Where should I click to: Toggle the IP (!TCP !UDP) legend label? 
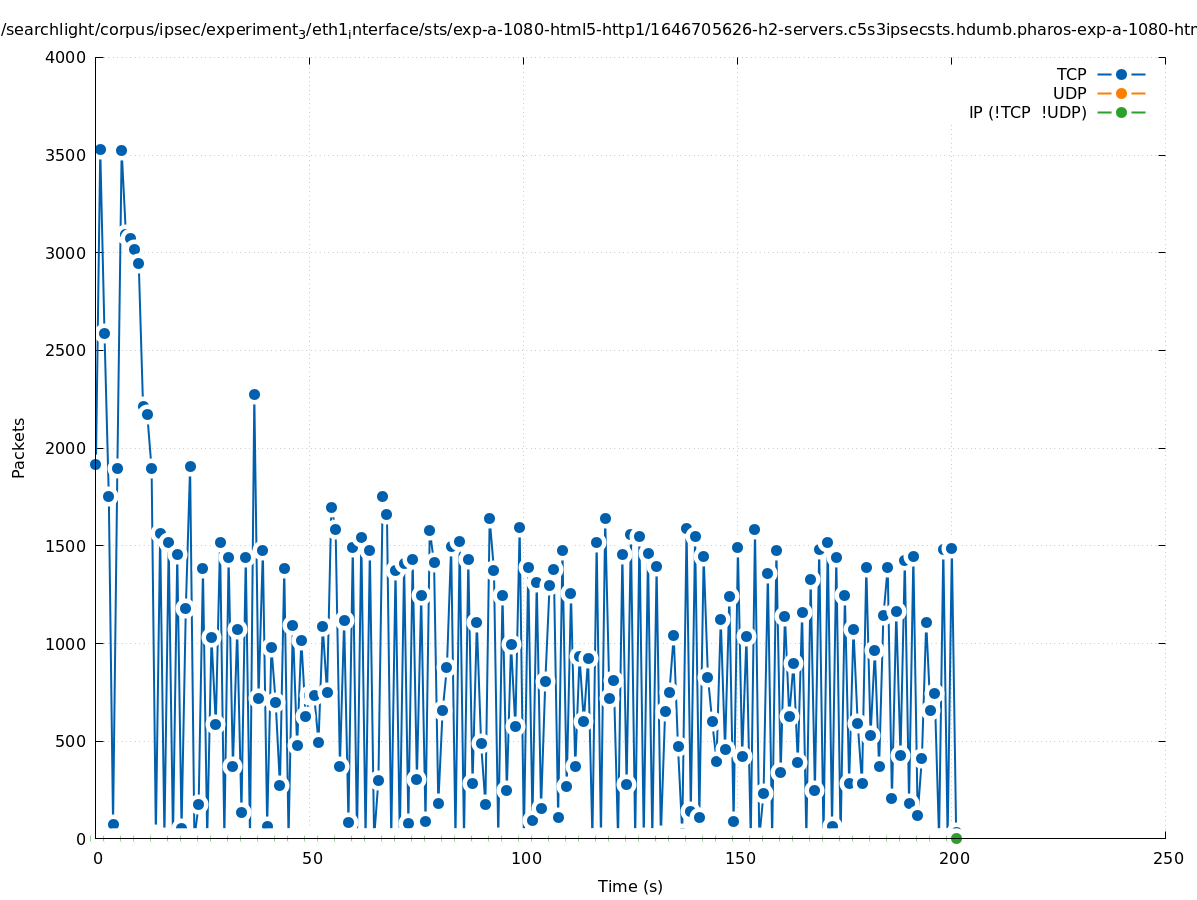(x=1027, y=112)
